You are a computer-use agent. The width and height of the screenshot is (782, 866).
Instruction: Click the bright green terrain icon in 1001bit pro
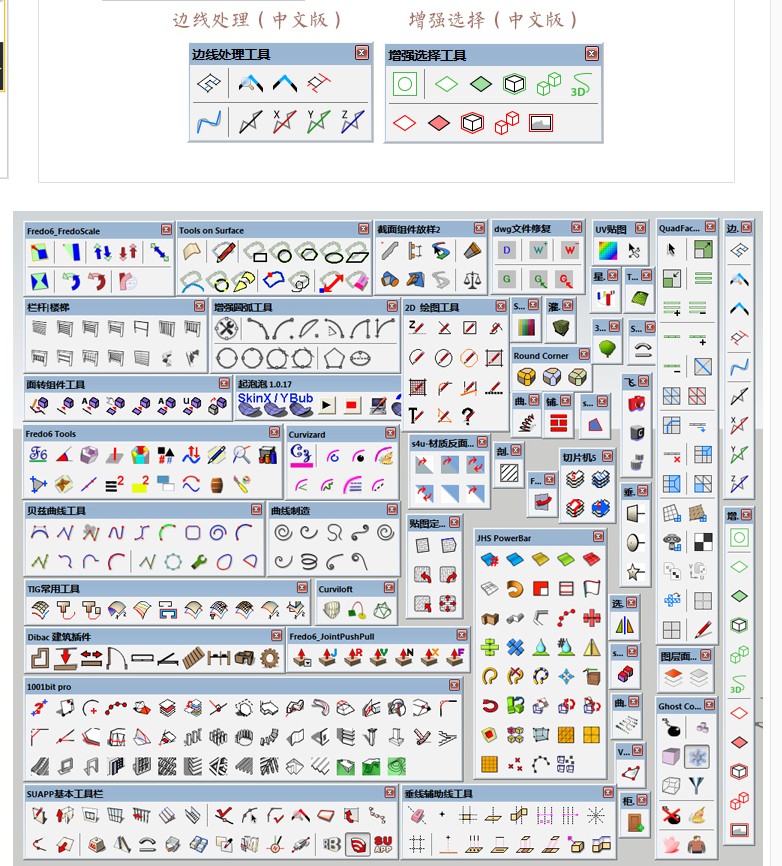coord(397,766)
